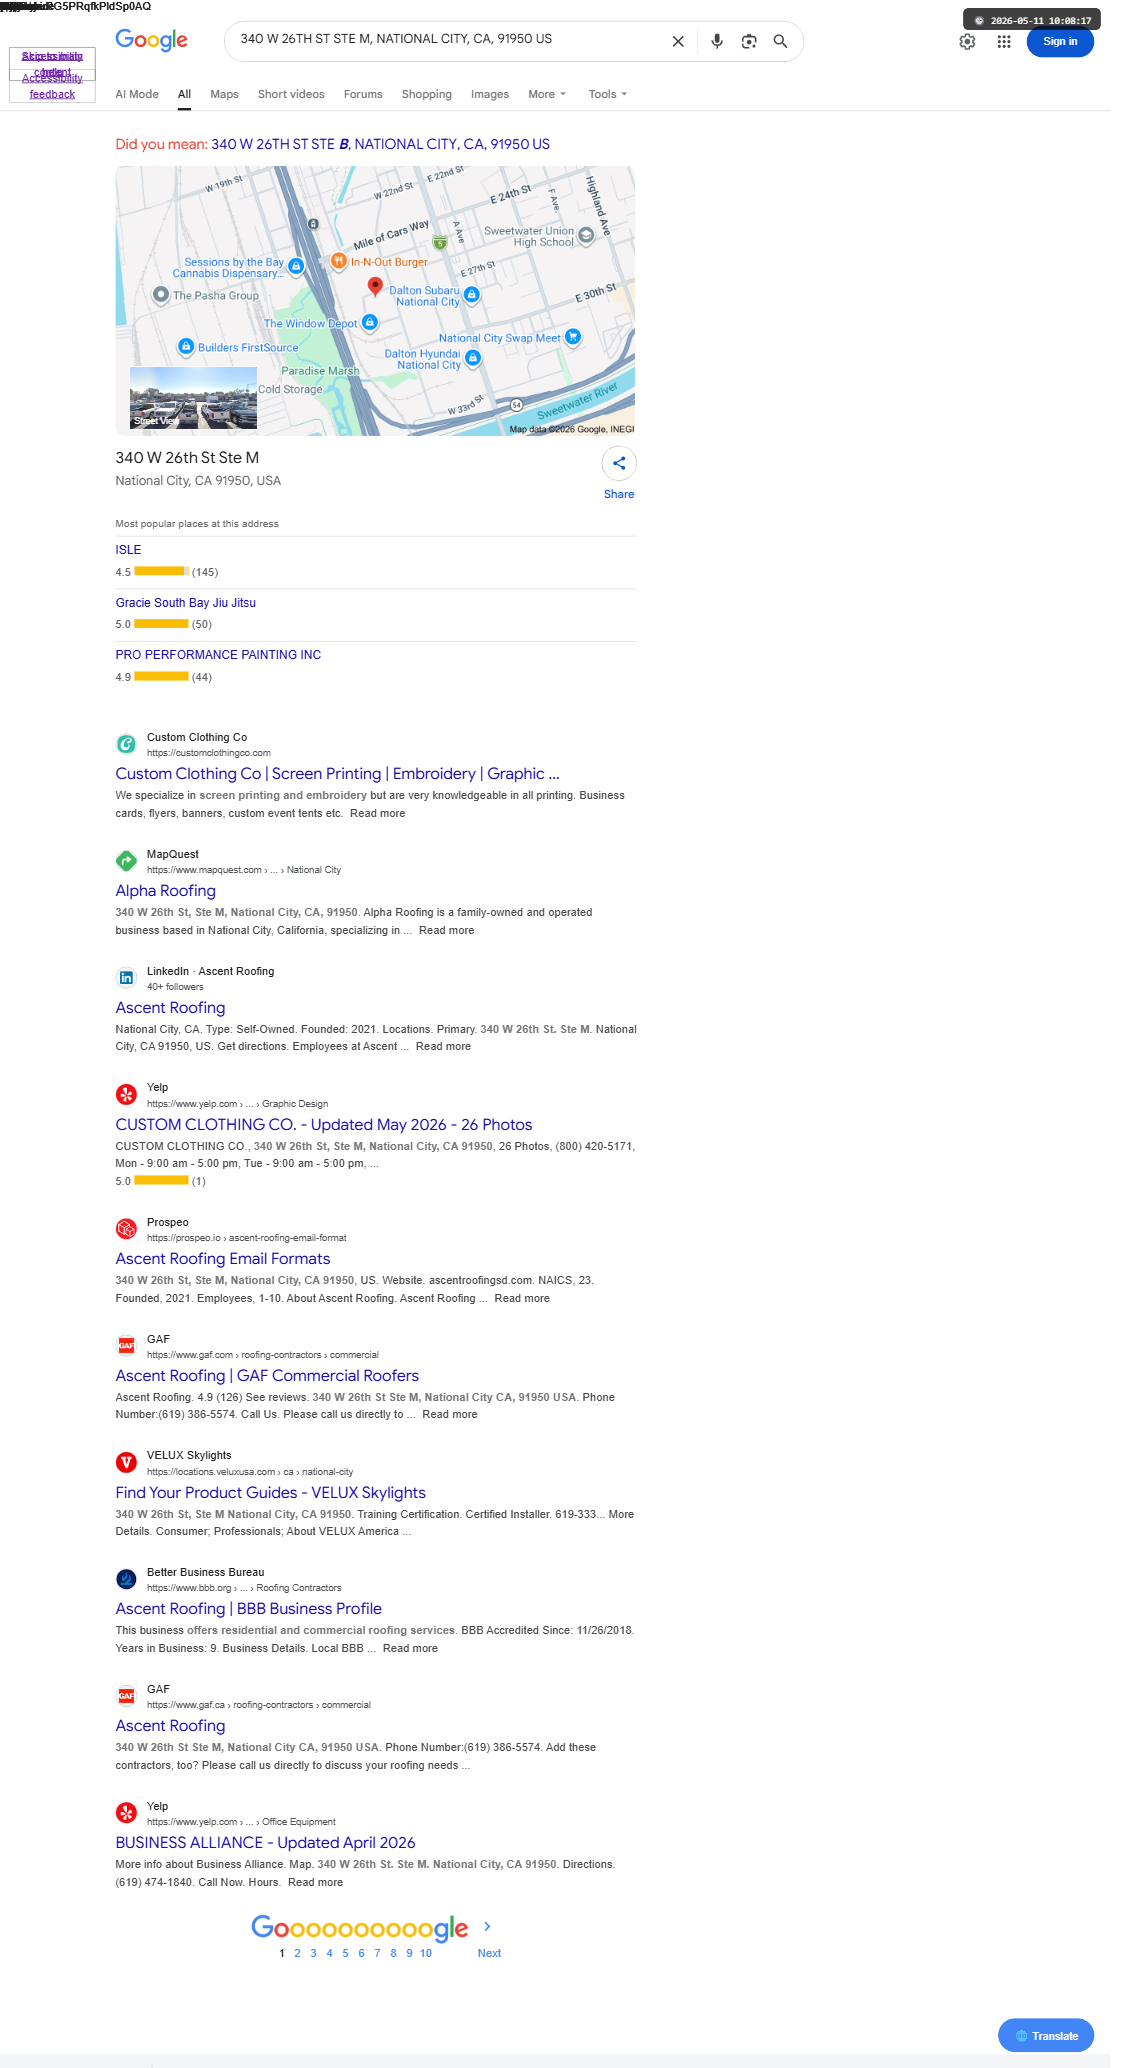Open Ascent Roofing Email Formats result
Viewport: 1124px width, 2068px height.
[222, 1259]
